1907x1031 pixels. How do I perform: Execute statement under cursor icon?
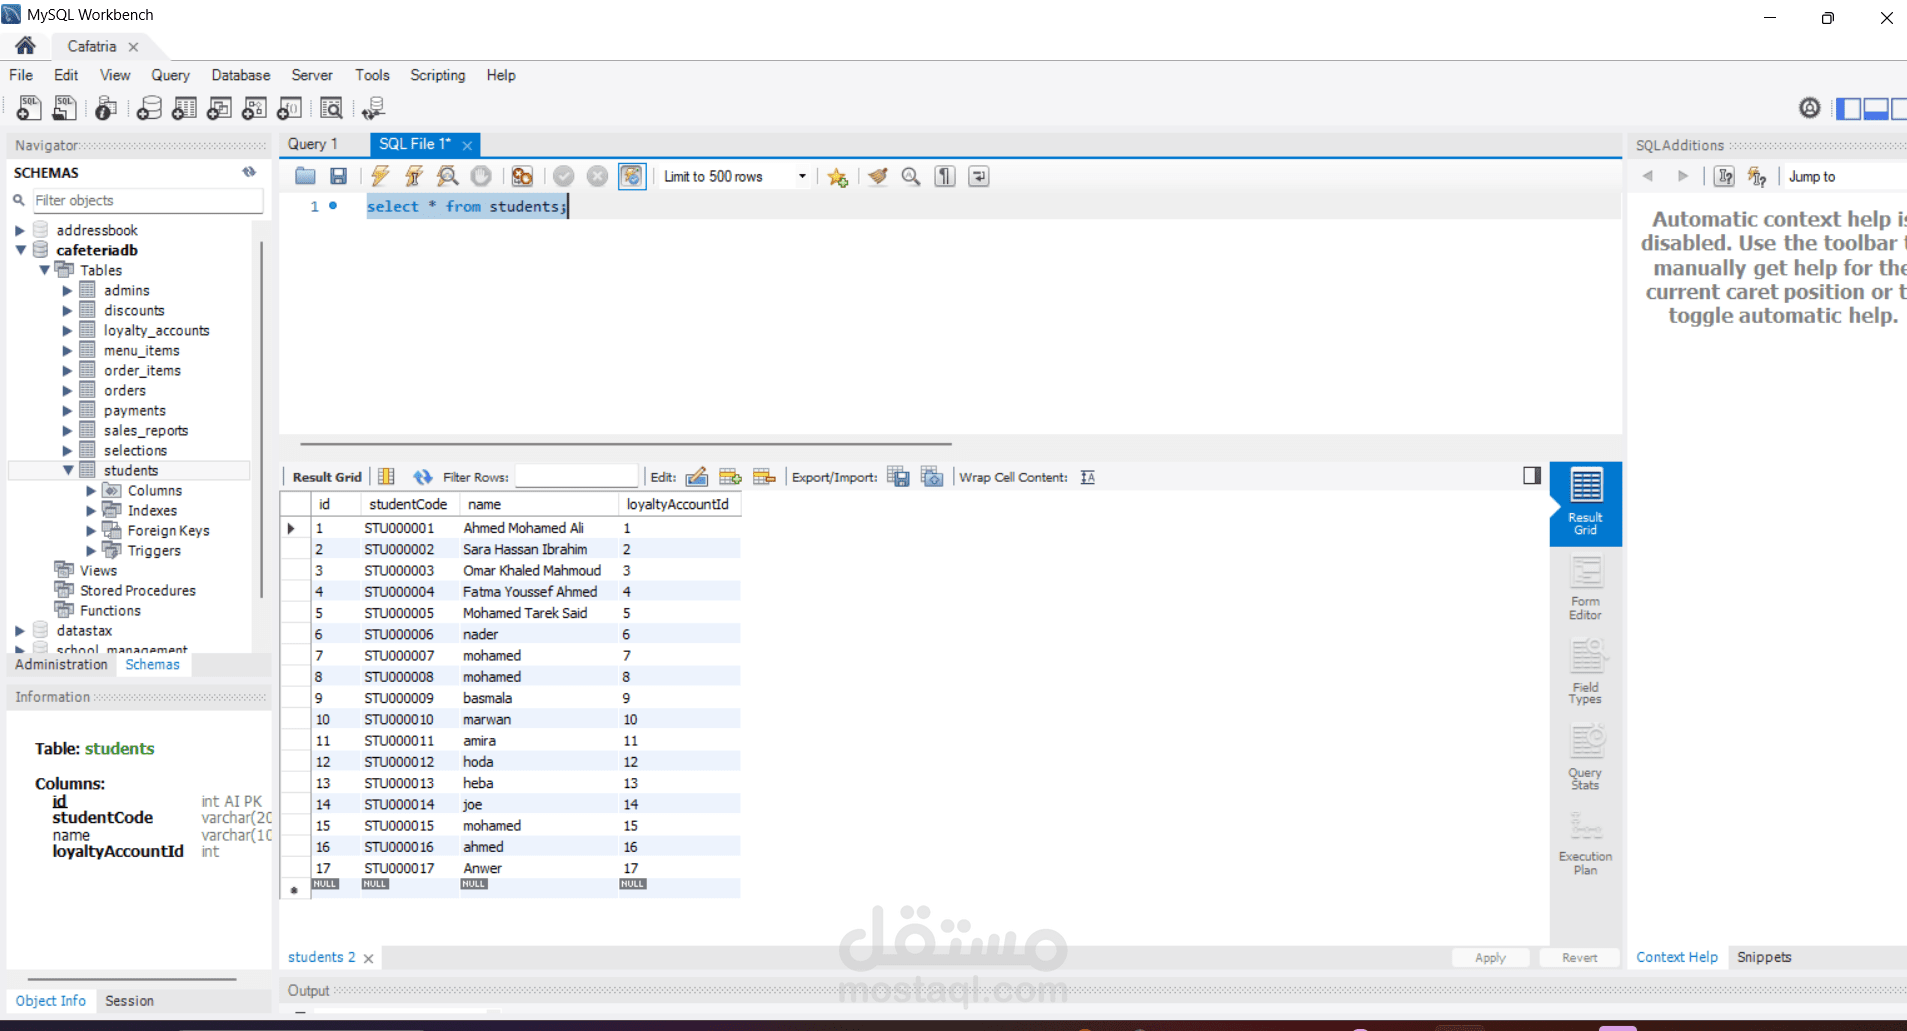coord(414,176)
